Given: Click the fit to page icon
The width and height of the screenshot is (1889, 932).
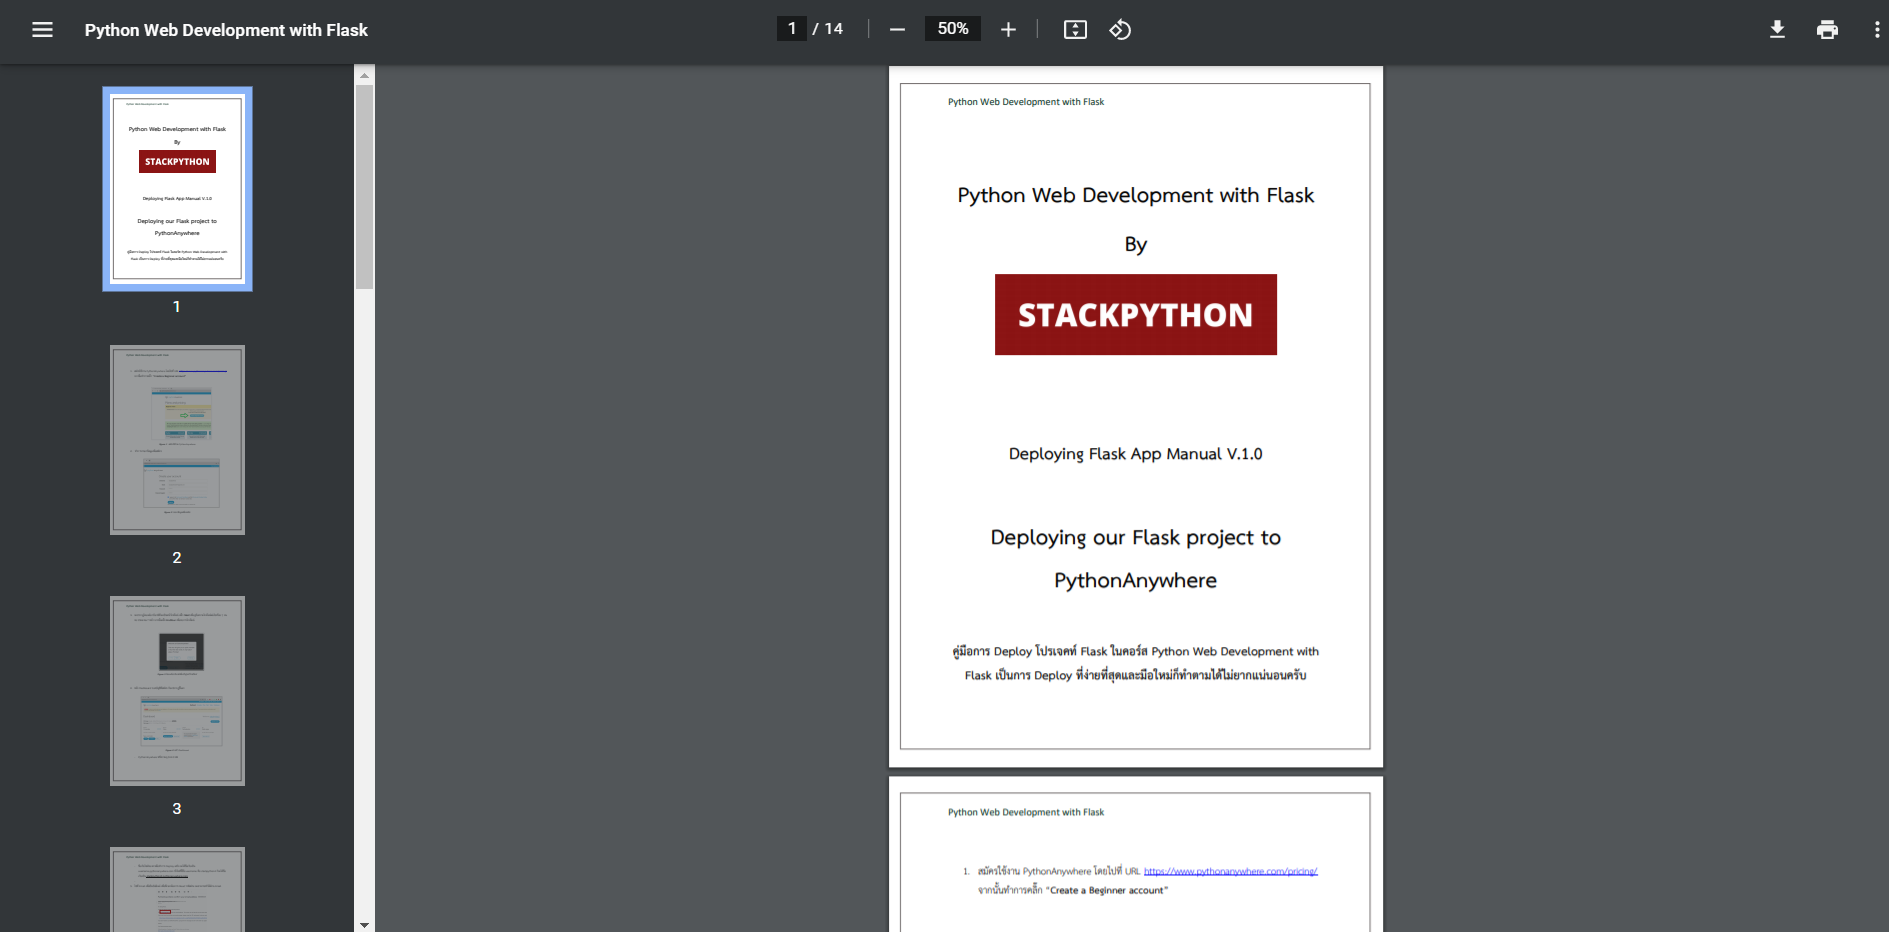Looking at the screenshot, I should [x=1075, y=30].
